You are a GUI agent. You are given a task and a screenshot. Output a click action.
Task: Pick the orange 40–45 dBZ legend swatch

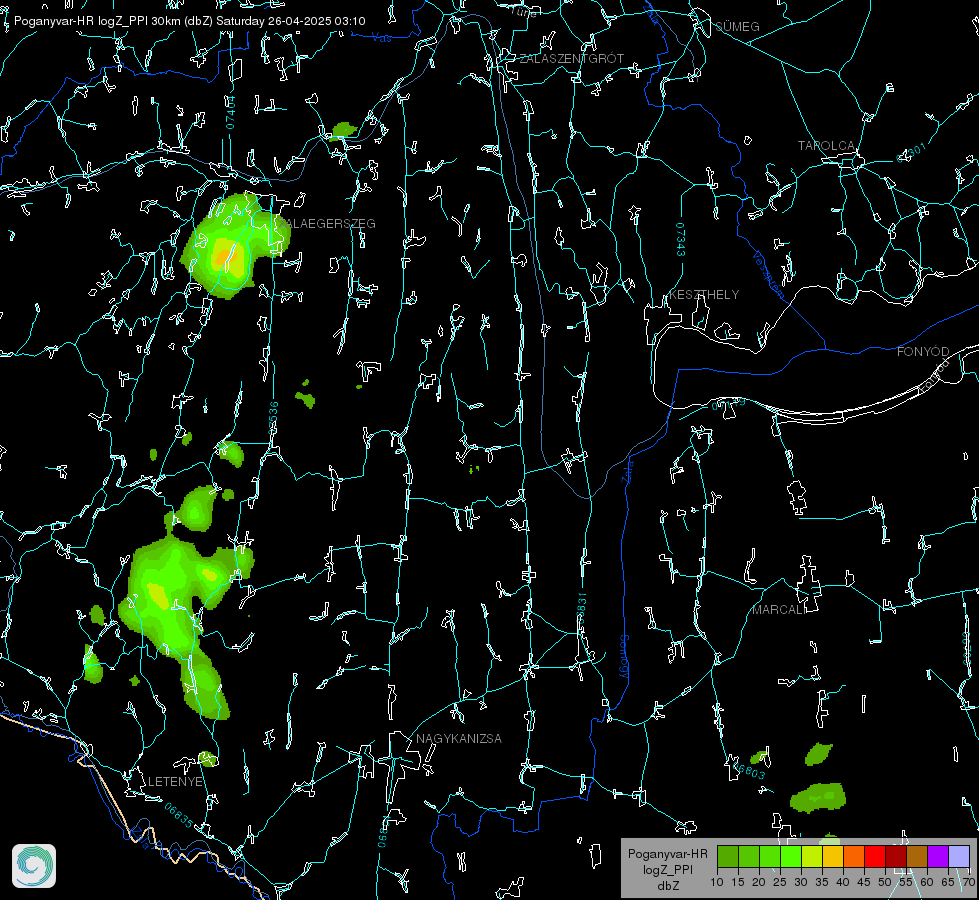click(854, 856)
